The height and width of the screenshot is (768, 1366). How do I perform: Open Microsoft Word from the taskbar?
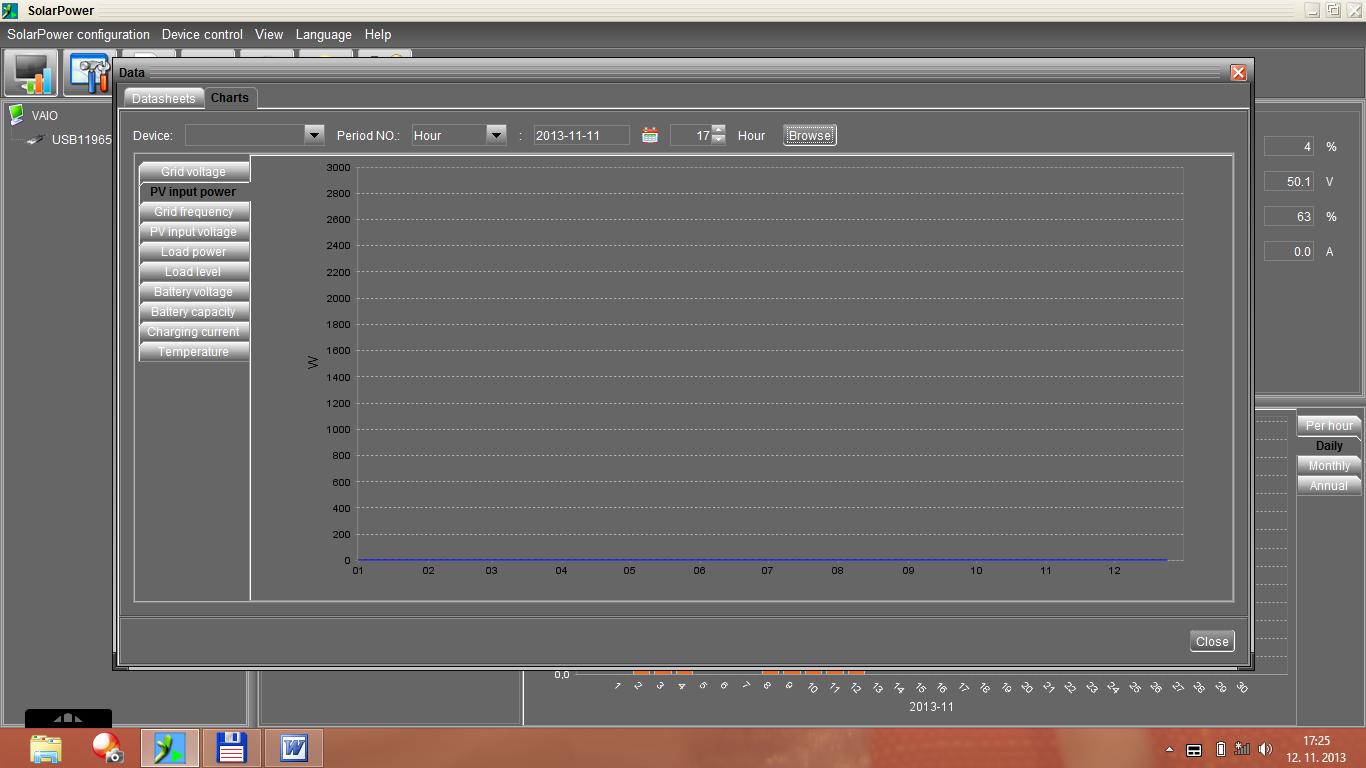pos(293,747)
